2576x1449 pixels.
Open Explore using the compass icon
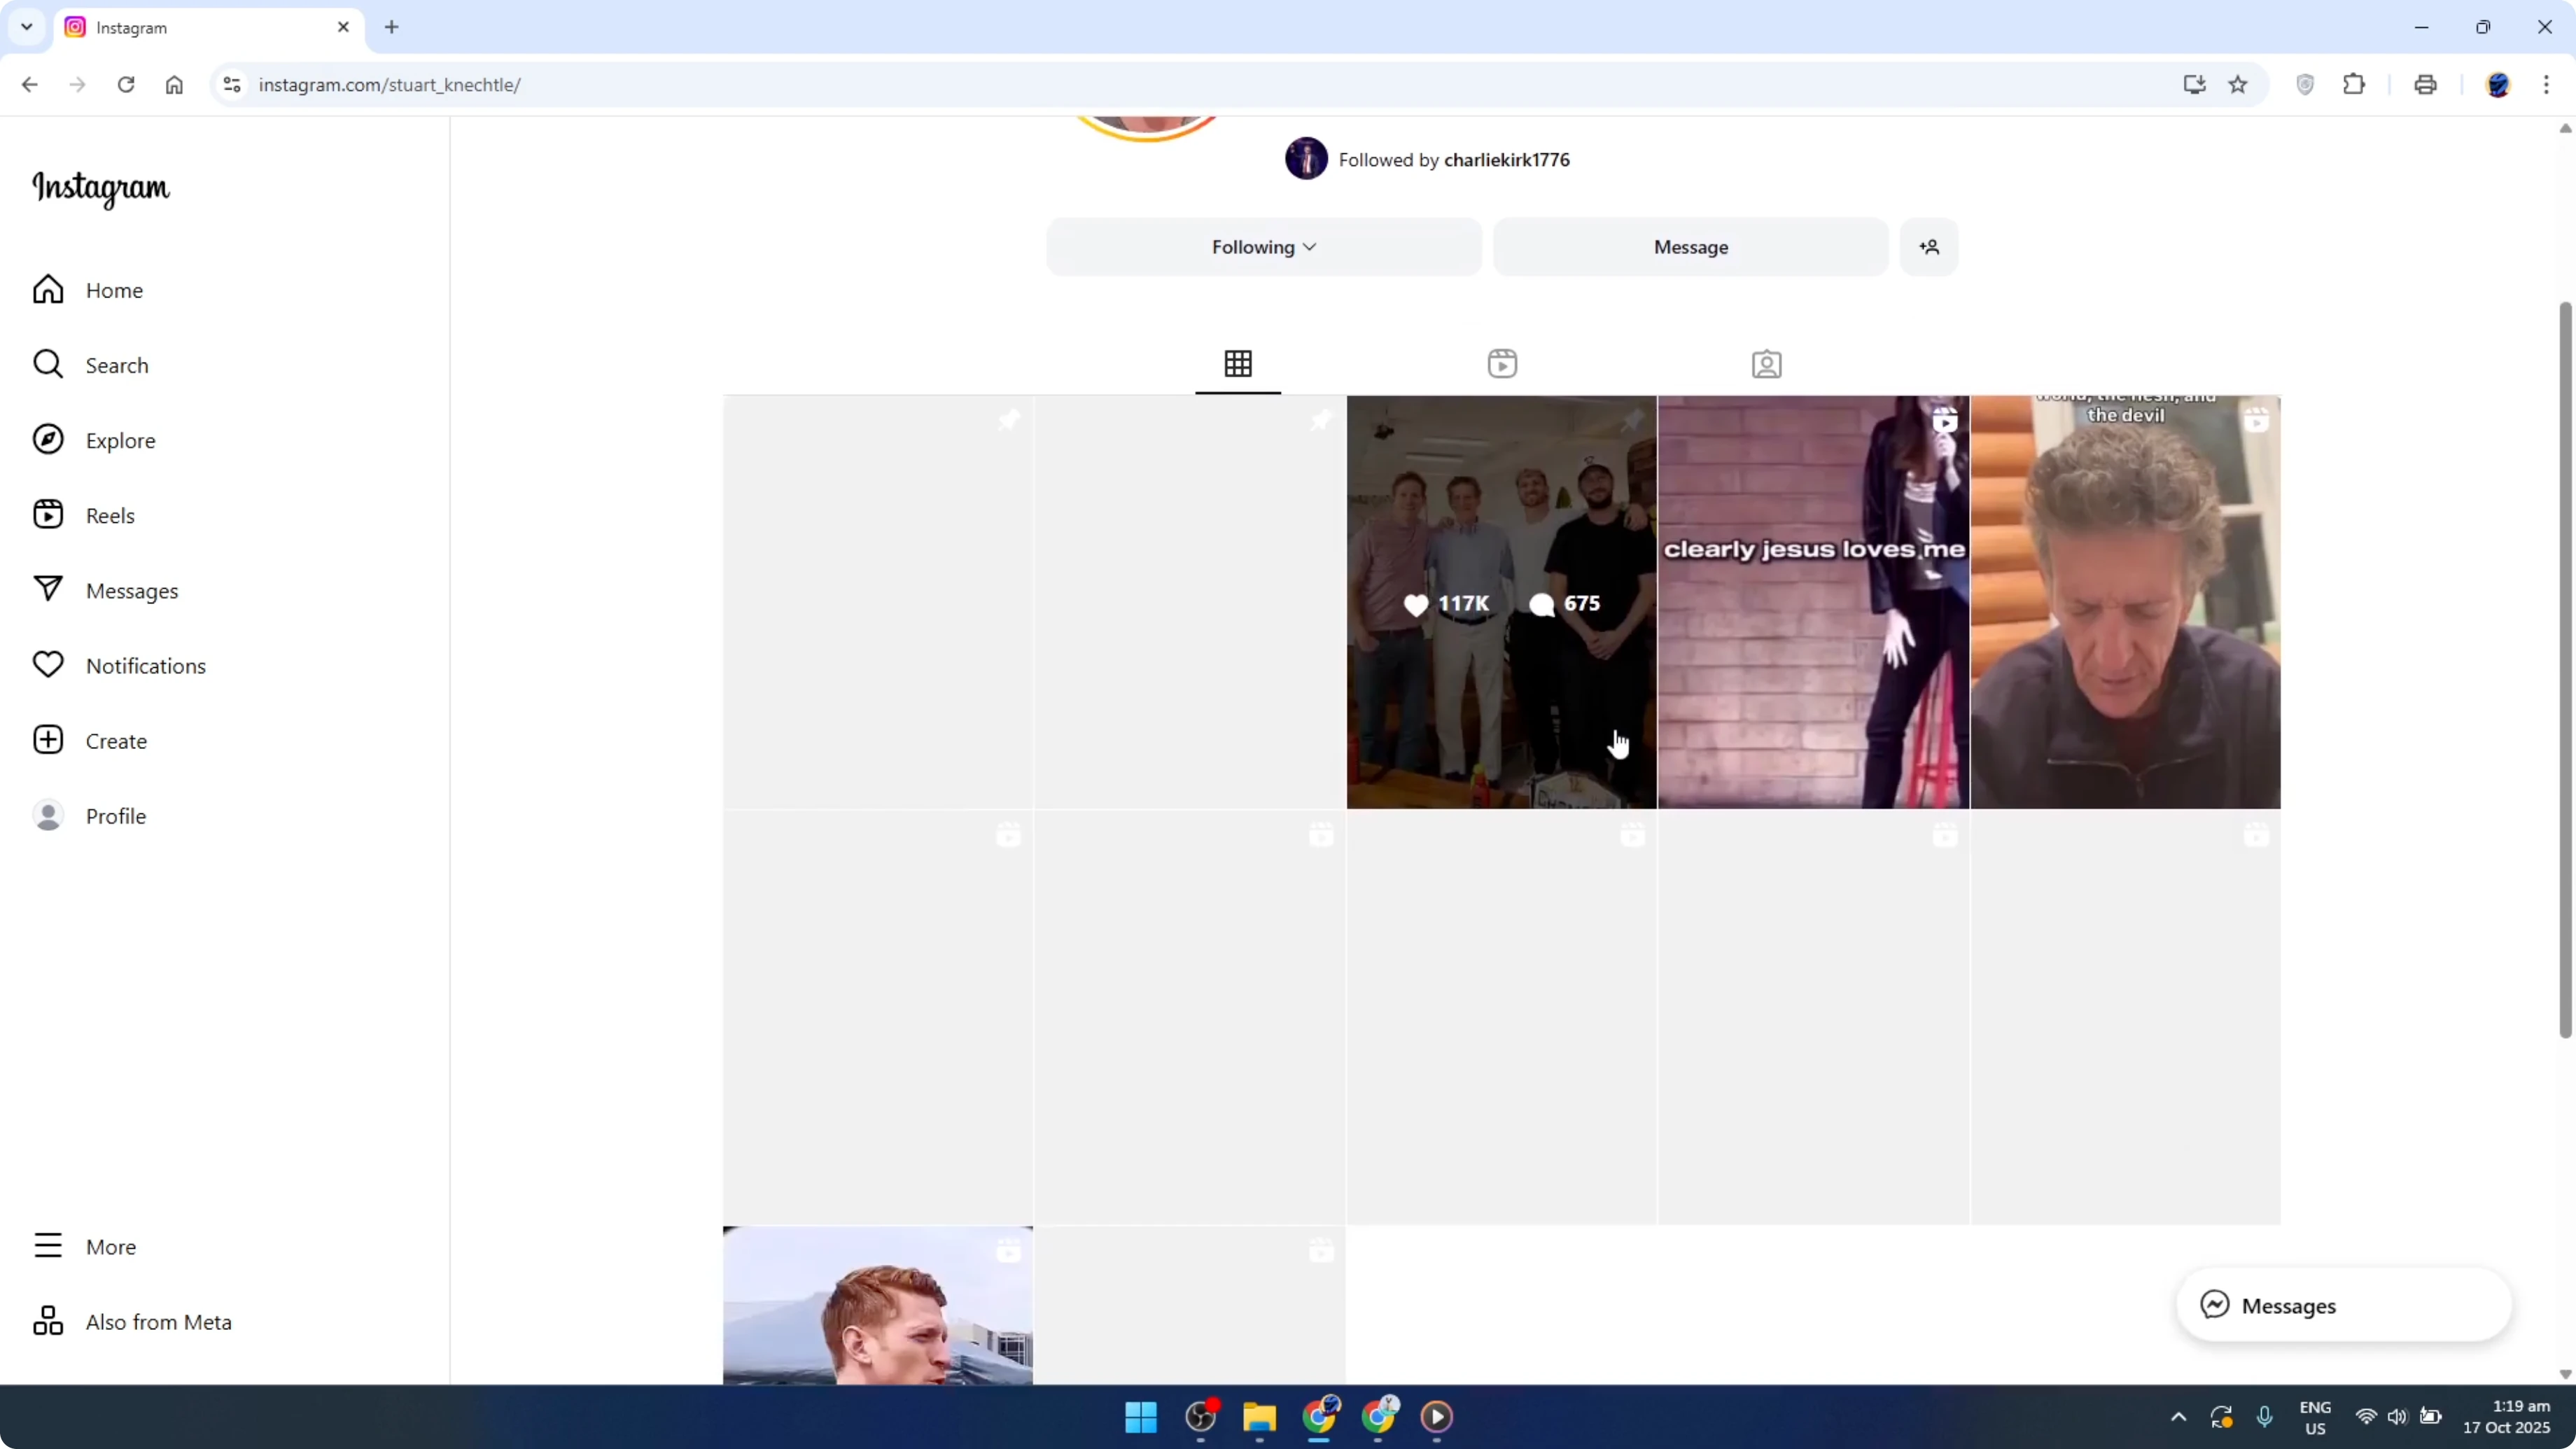coord(47,439)
